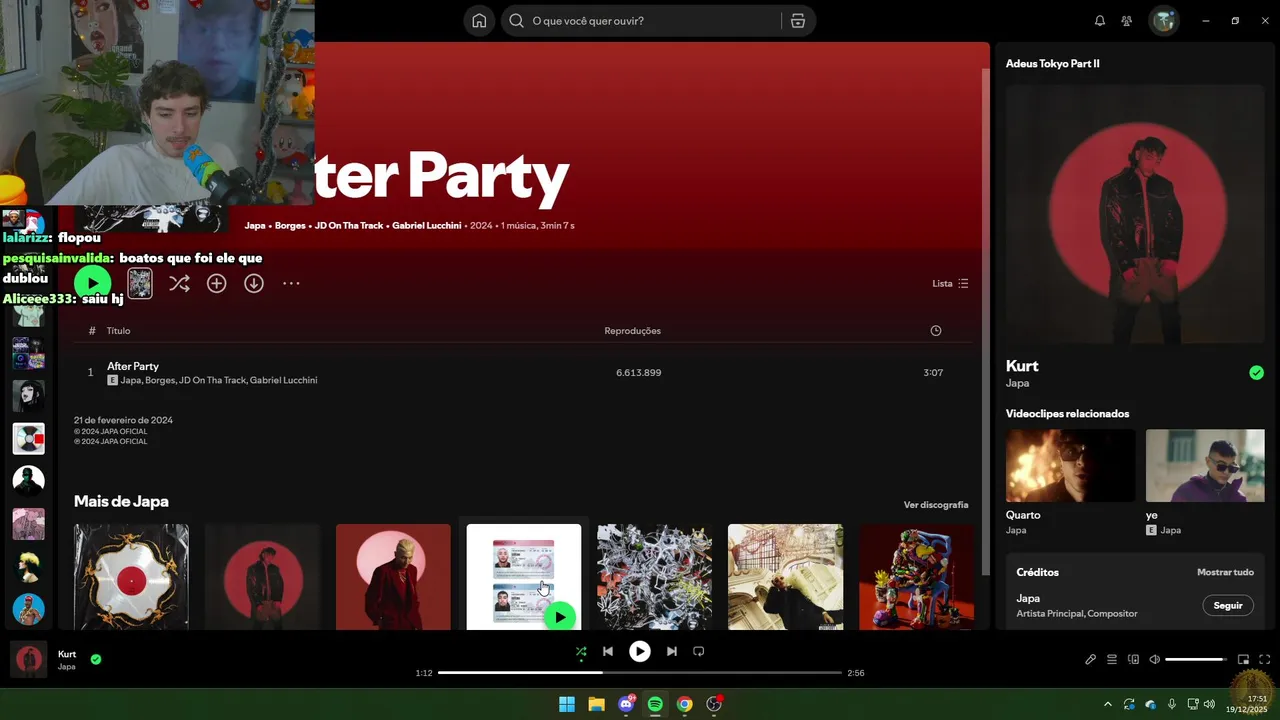Screen dimensions: 1280x720
Task: Open the mini player icon
Action: tap(1243, 660)
